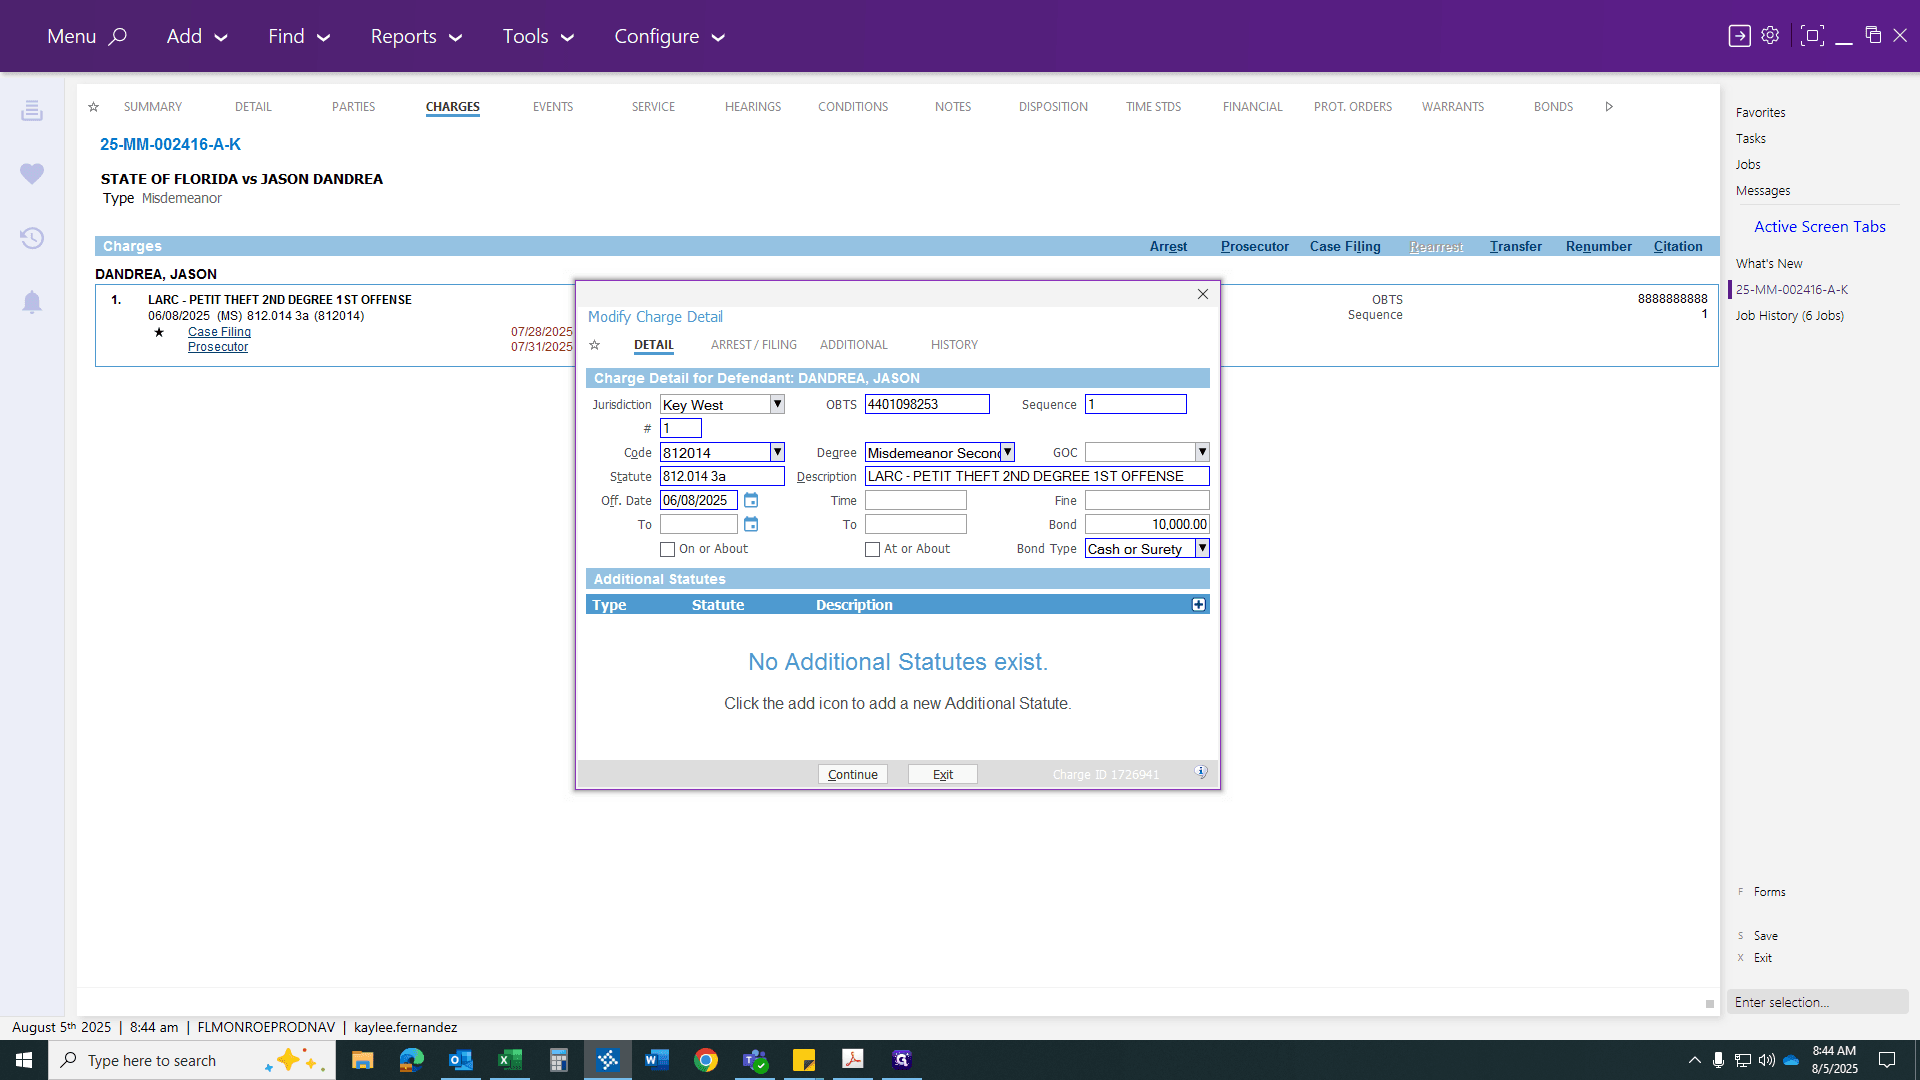Add a new Additional Statute with plus icon

tap(1198, 605)
